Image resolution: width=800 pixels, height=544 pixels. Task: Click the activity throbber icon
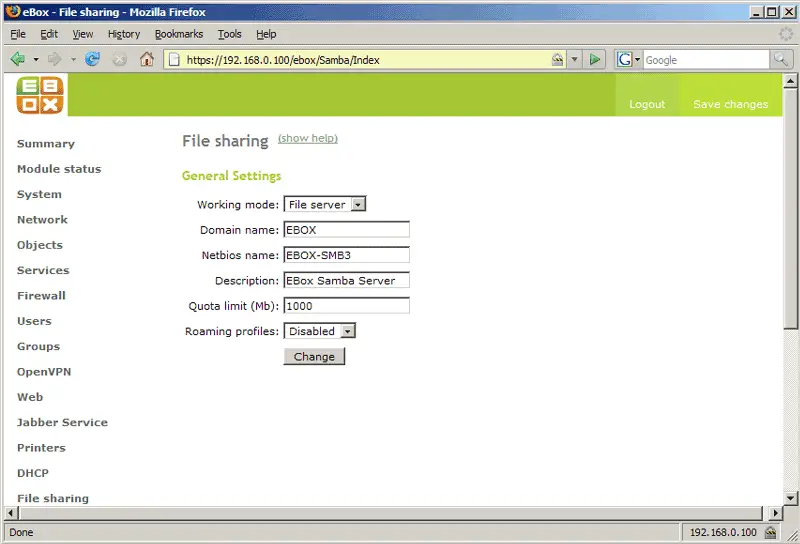(x=786, y=34)
